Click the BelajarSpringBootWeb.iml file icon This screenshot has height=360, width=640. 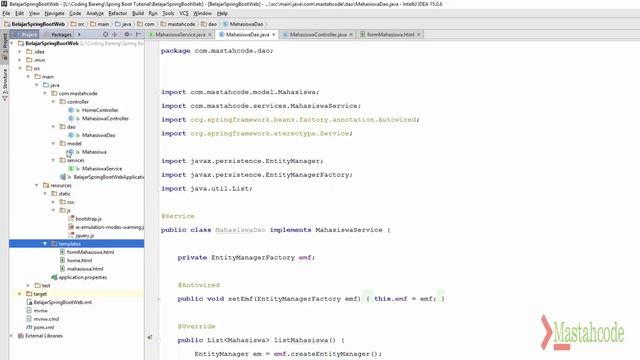[29, 302]
